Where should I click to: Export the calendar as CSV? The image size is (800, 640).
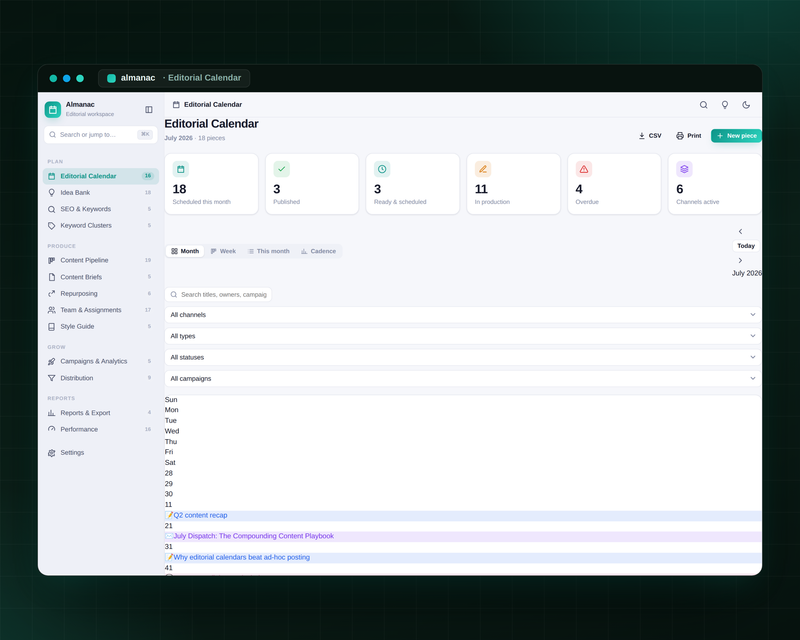650,136
